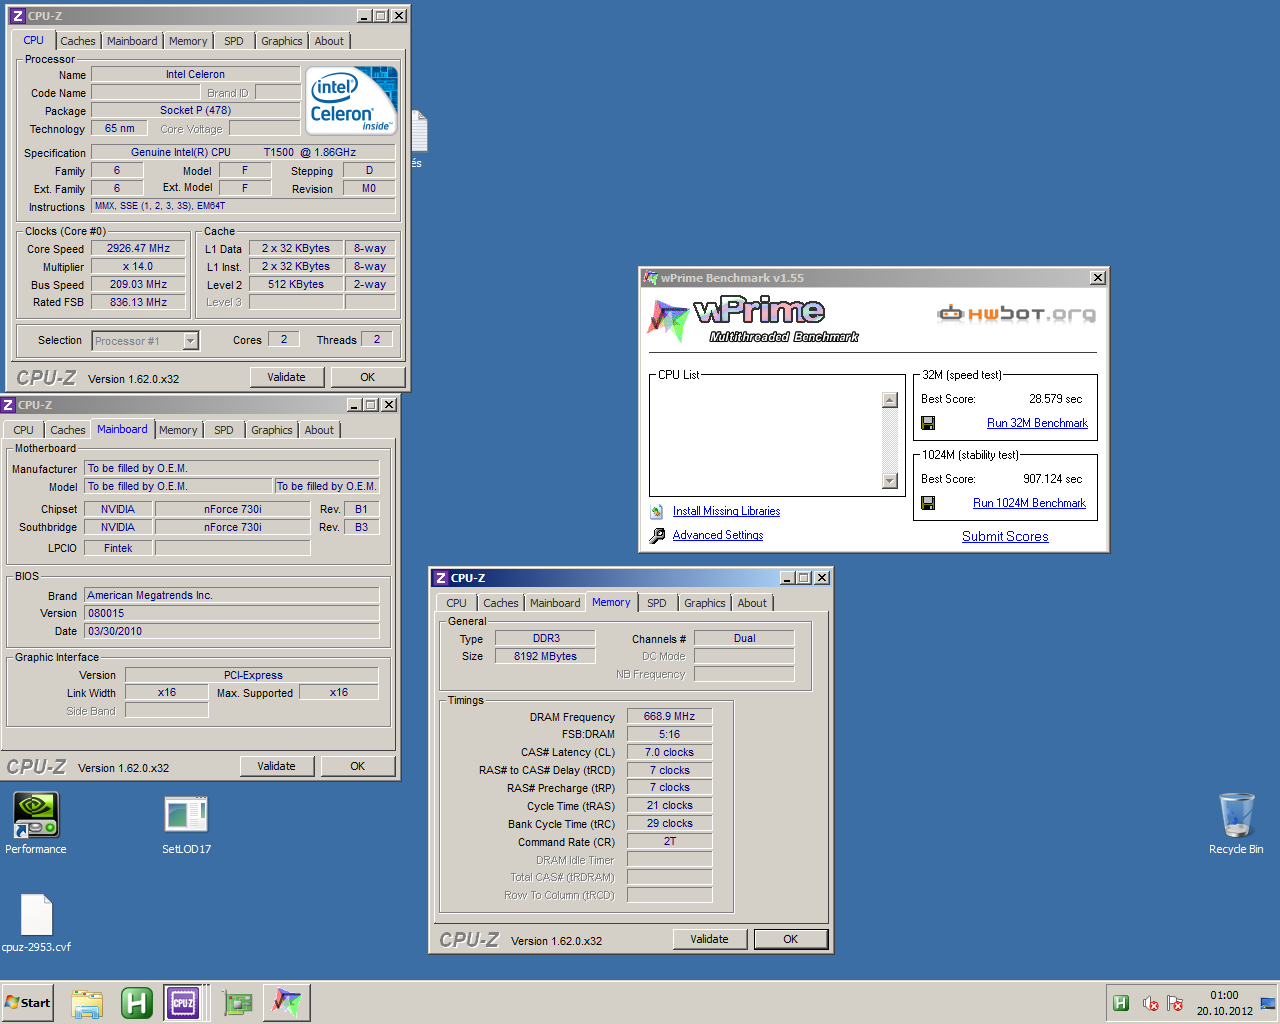
Task: Open the green H taskbar application
Action: [x=136, y=1002]
